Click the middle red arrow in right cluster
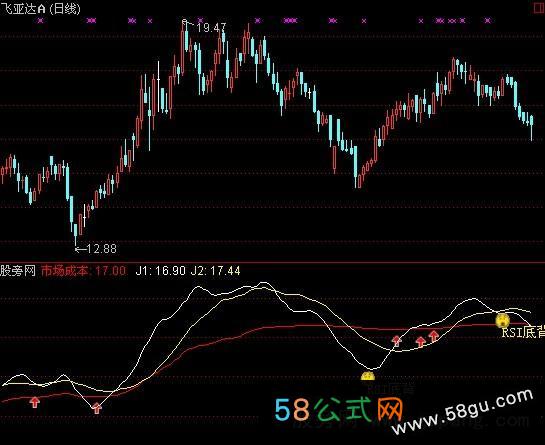Viewport: 545px width, 445px height. 421,342
